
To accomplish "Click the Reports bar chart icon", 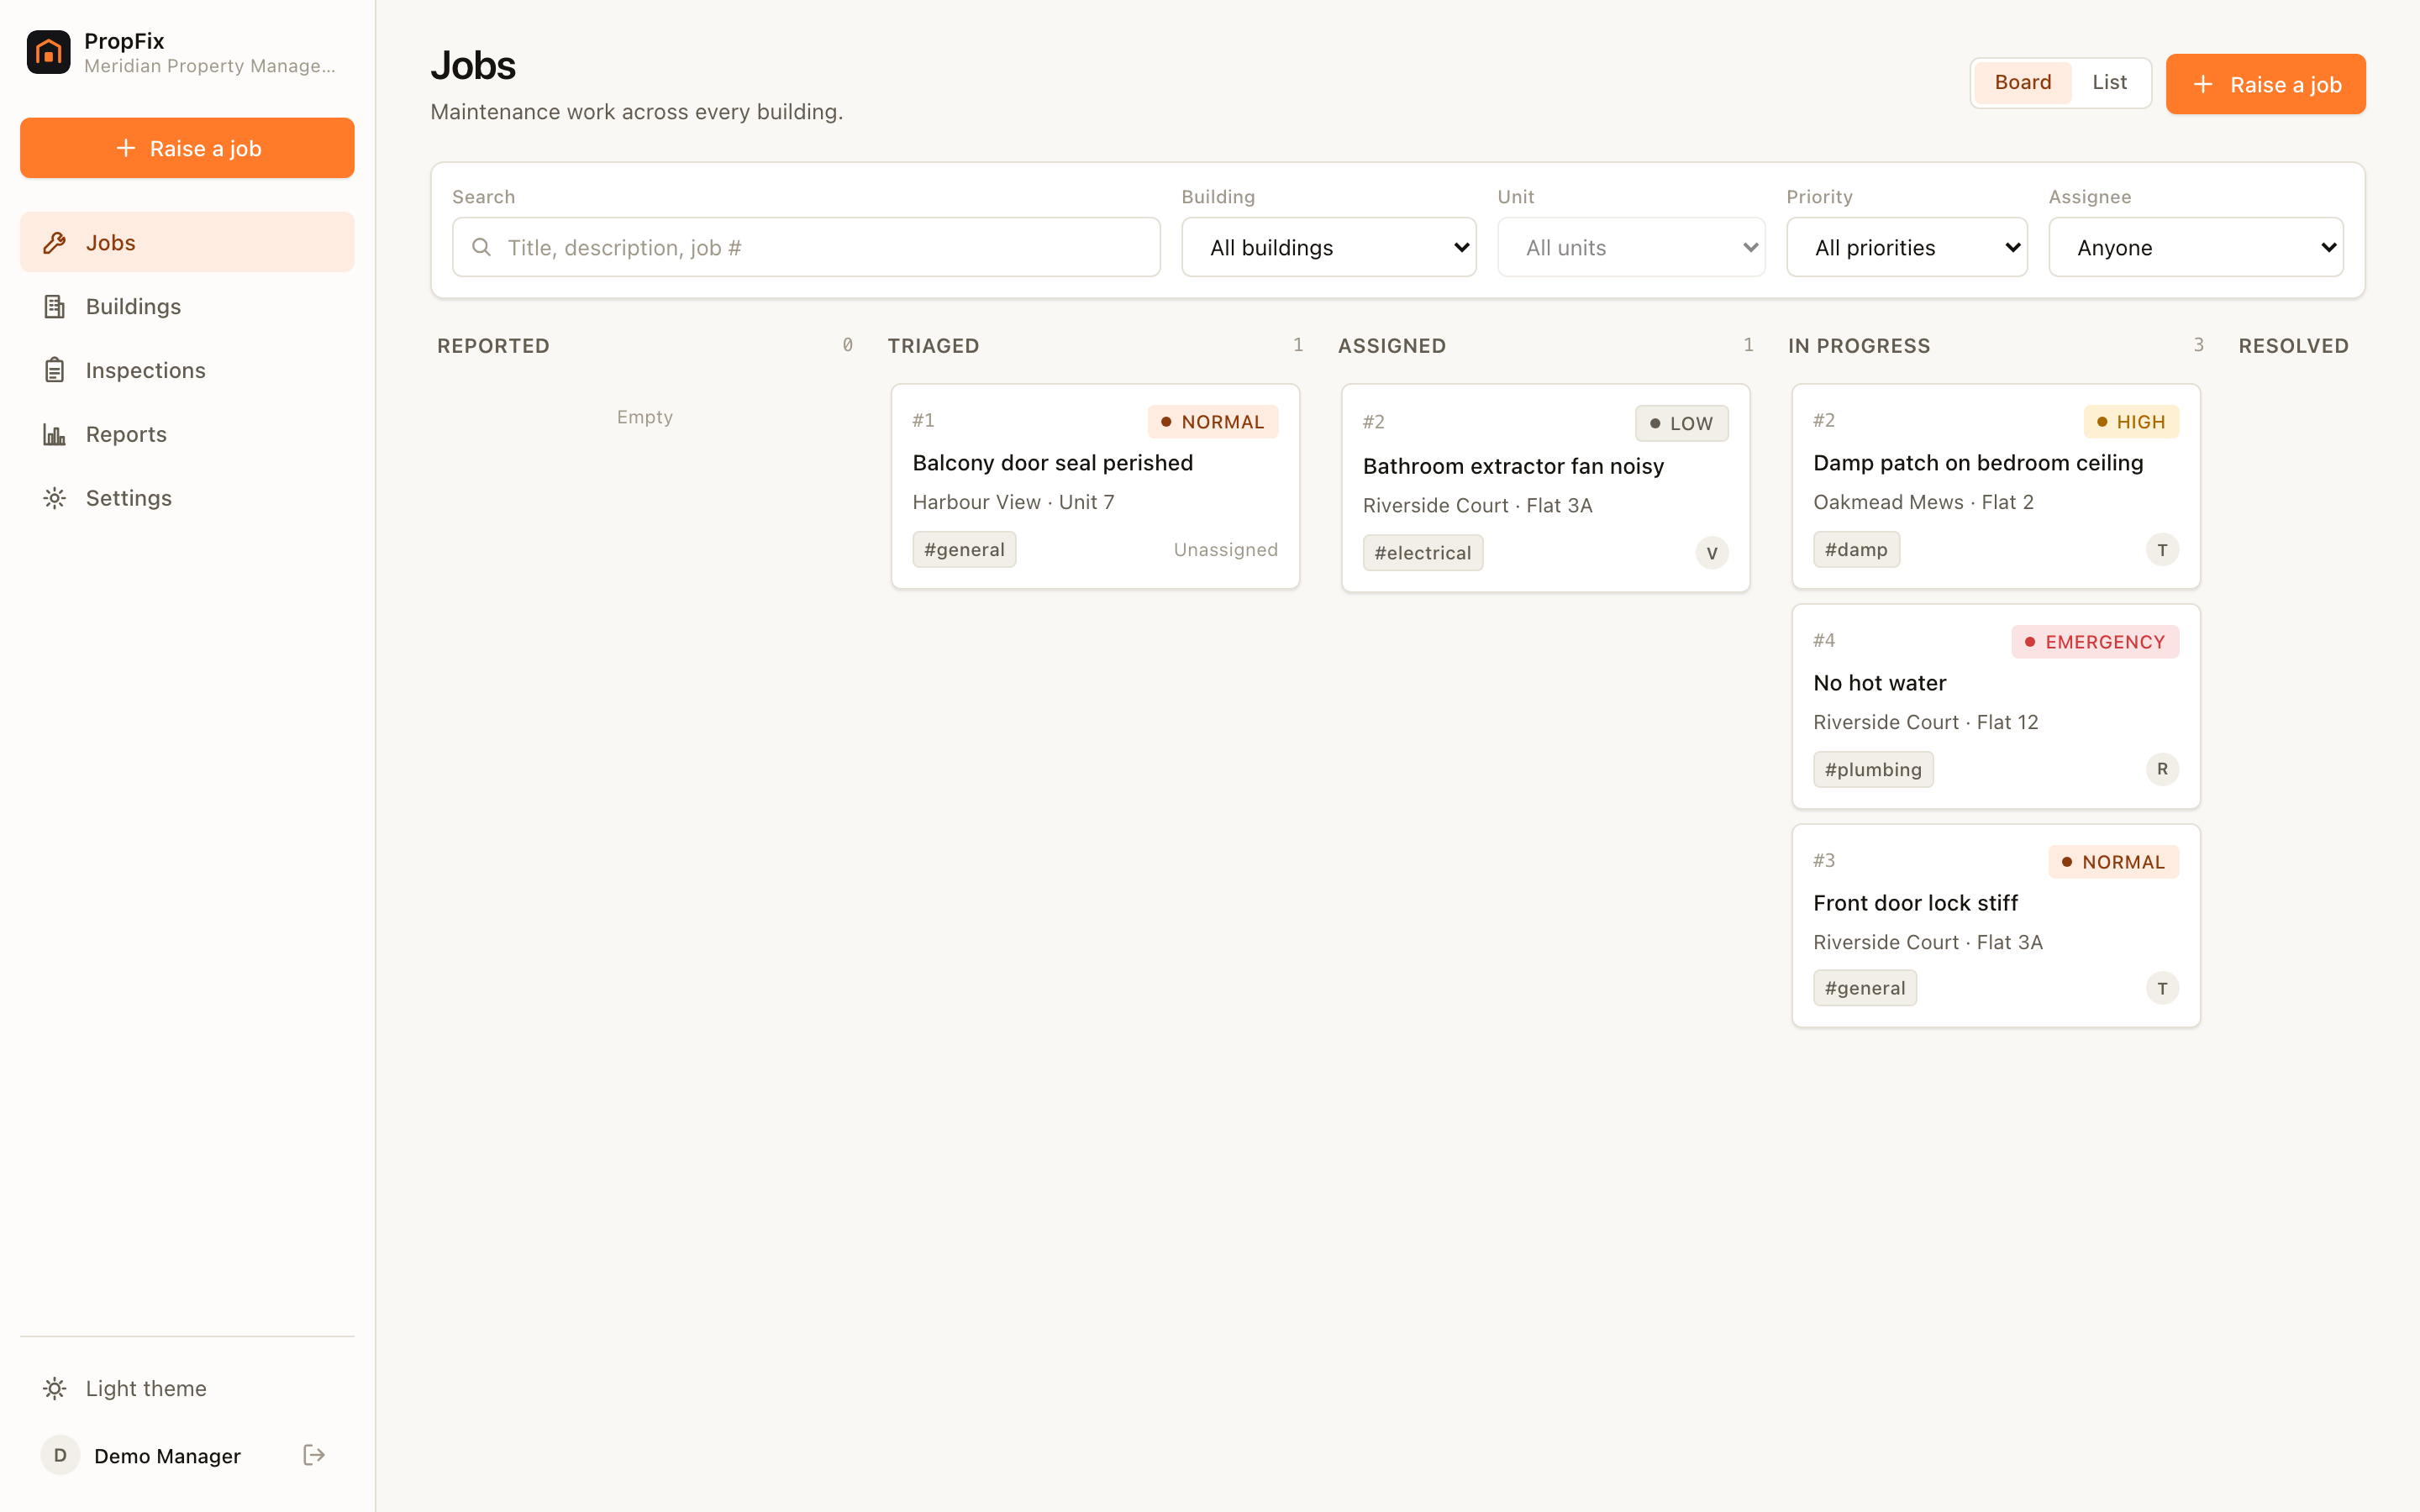I will [x=55, y=435].
